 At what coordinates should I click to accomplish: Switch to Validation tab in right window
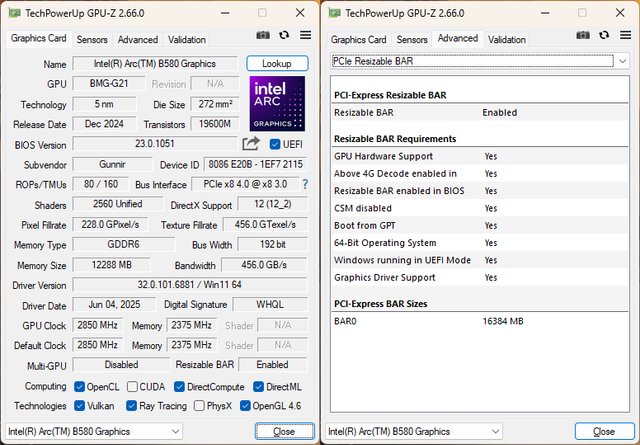point(507,40)
